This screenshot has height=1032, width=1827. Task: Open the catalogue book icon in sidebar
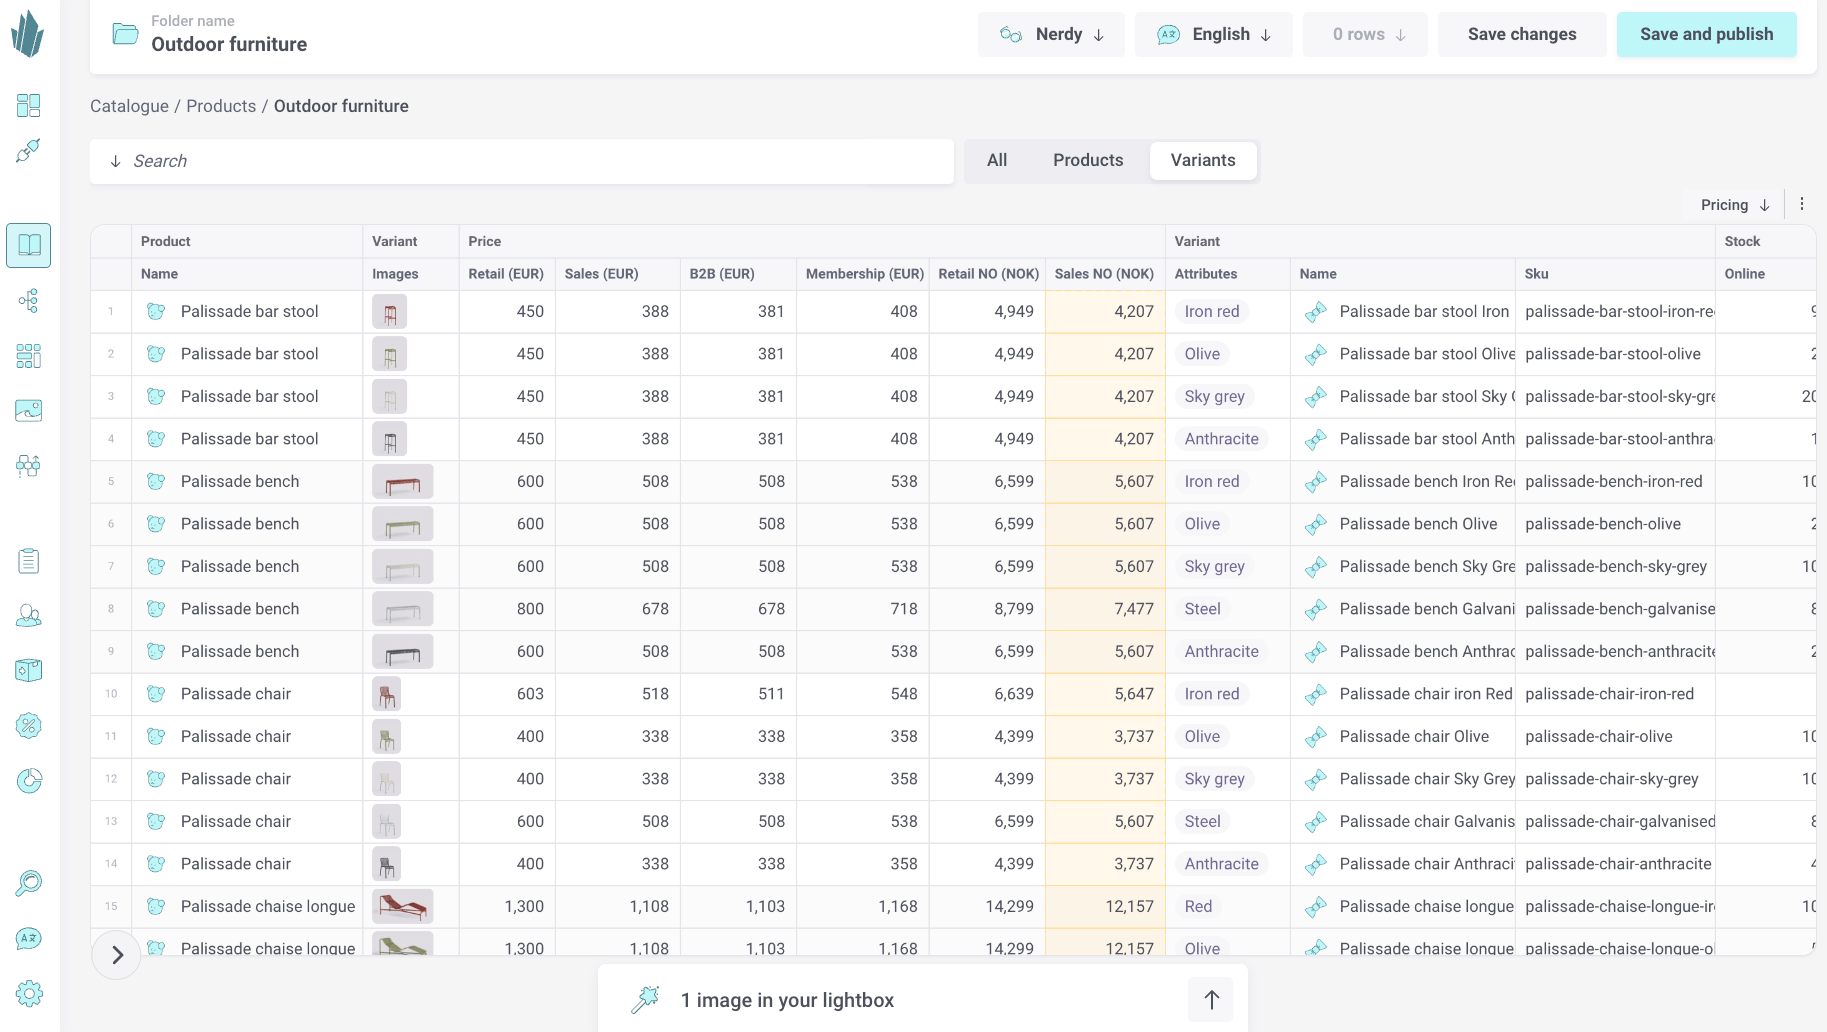point(29,245)
